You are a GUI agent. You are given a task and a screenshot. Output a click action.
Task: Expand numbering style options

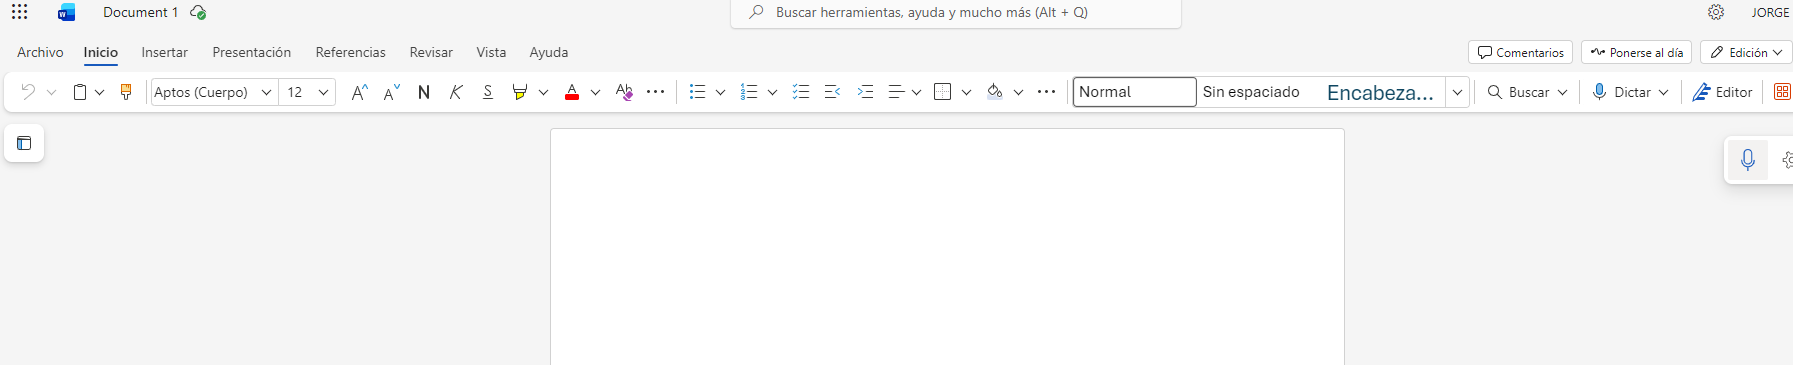(x=772, y=92)
